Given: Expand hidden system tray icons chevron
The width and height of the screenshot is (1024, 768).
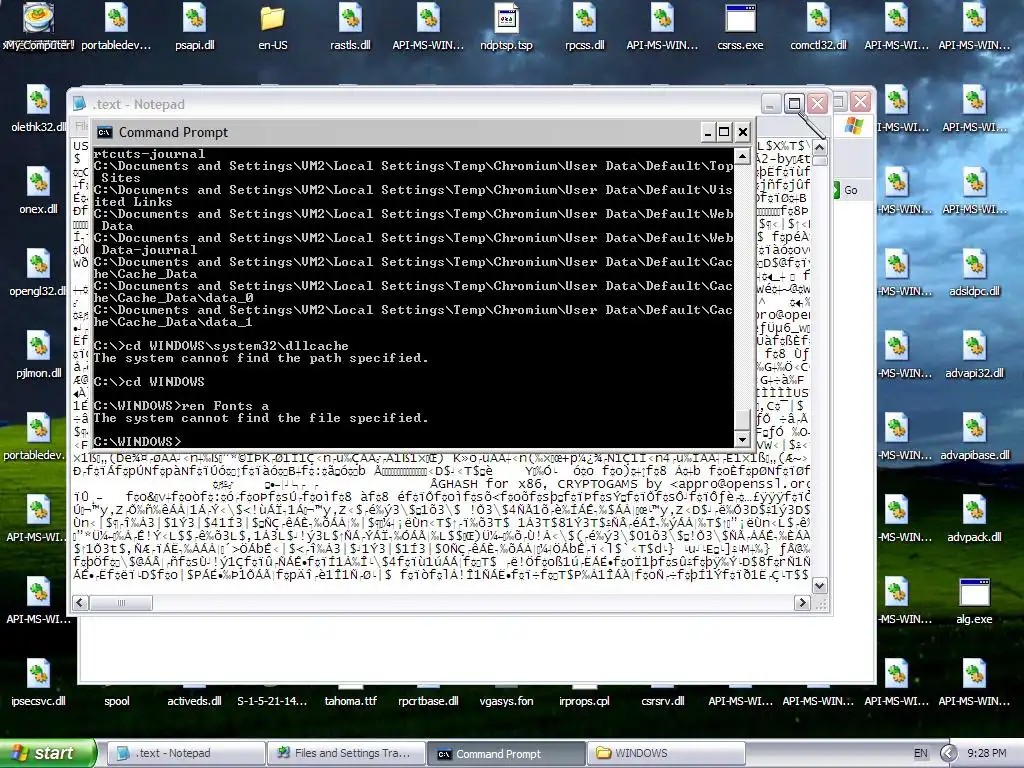Looking at the screenshot, I should [x=948, y=753].
